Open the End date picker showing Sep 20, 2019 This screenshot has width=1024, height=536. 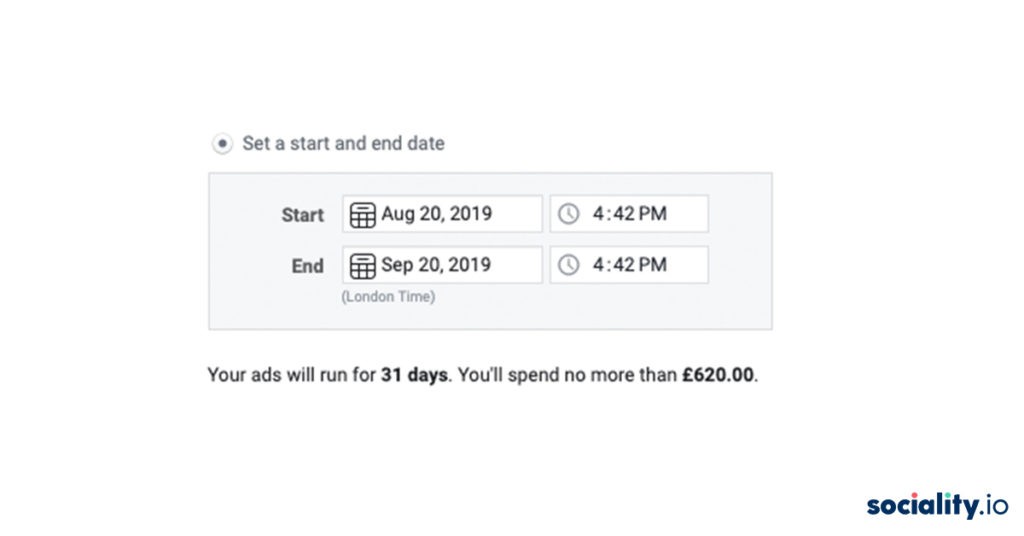click(442, 264)
